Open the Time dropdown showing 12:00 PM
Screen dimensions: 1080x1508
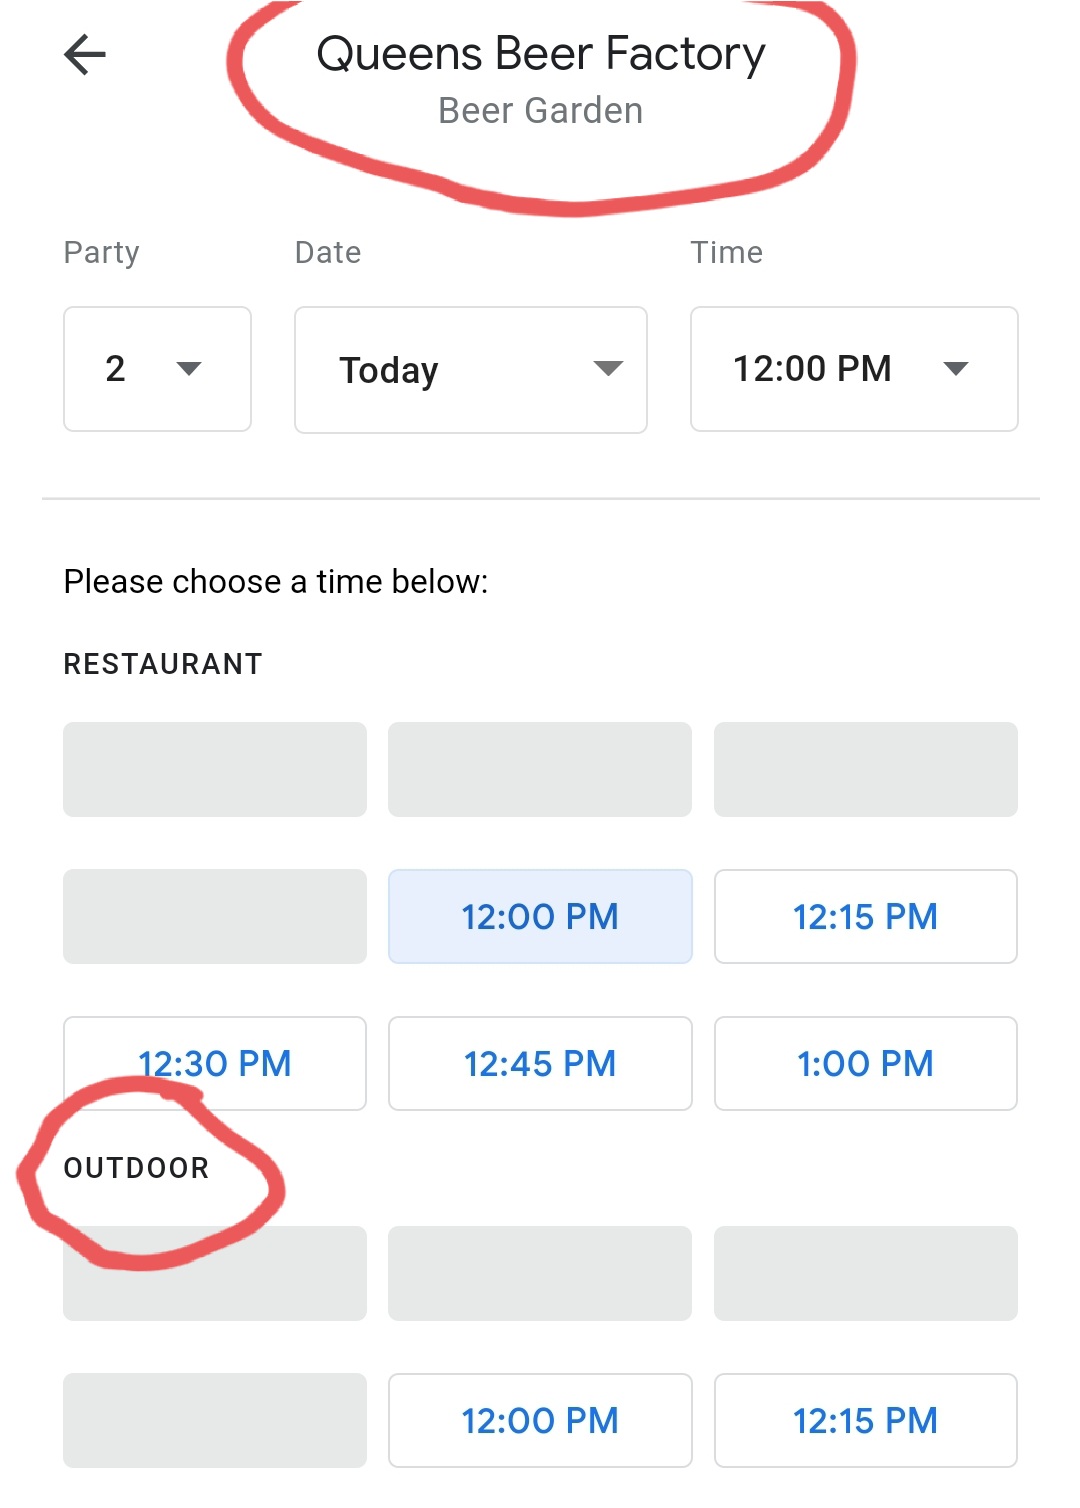pos(853,369)
